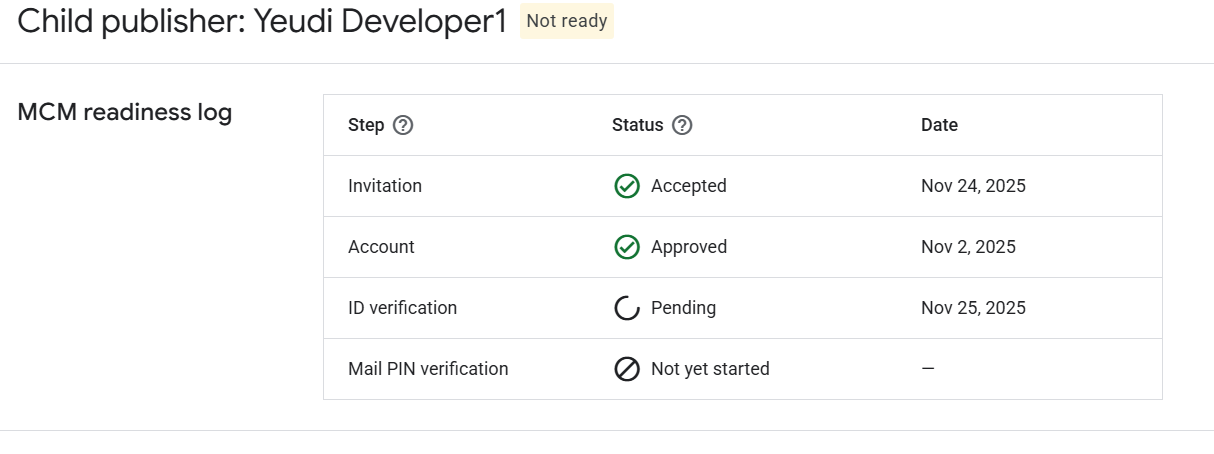Click the Status column header
The height and width of the screenshot is (454, 1214).
click(x=637, y=125)
